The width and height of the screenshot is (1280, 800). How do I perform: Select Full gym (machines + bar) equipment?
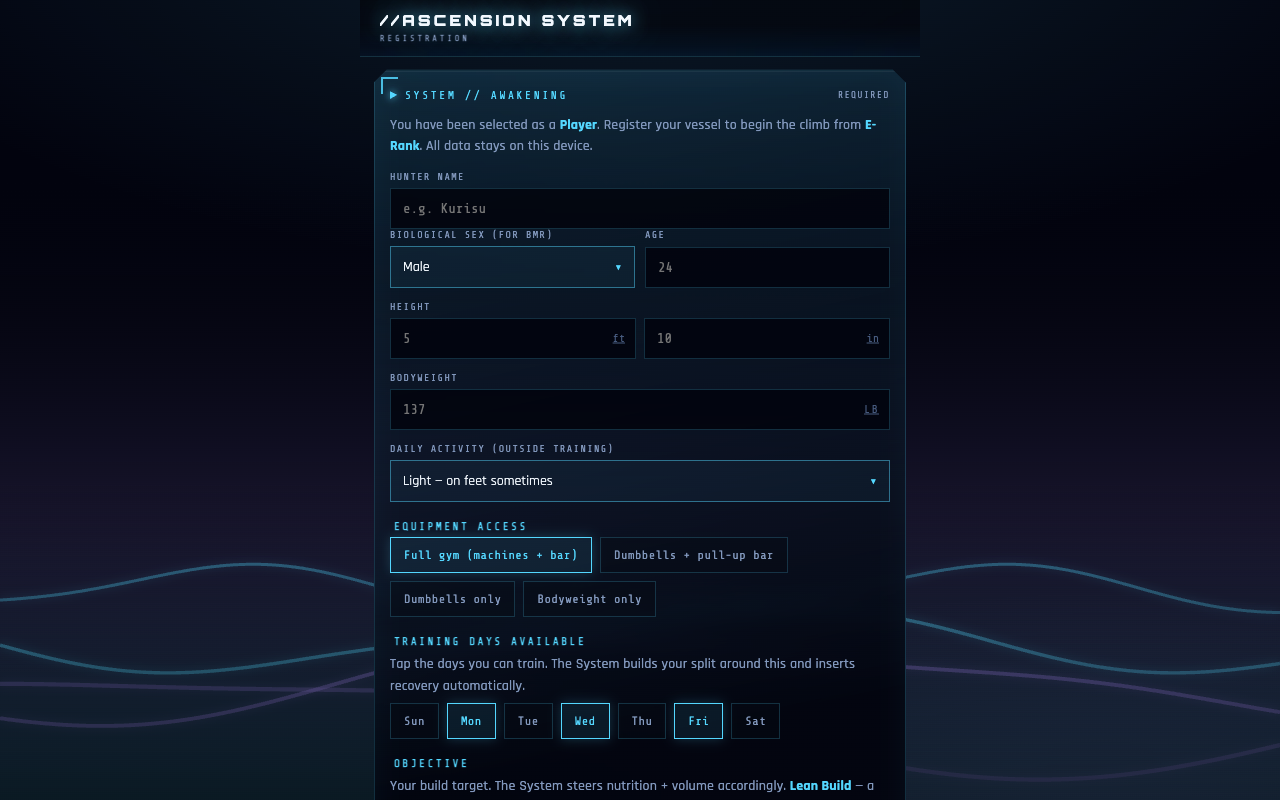tap(491, 555)
